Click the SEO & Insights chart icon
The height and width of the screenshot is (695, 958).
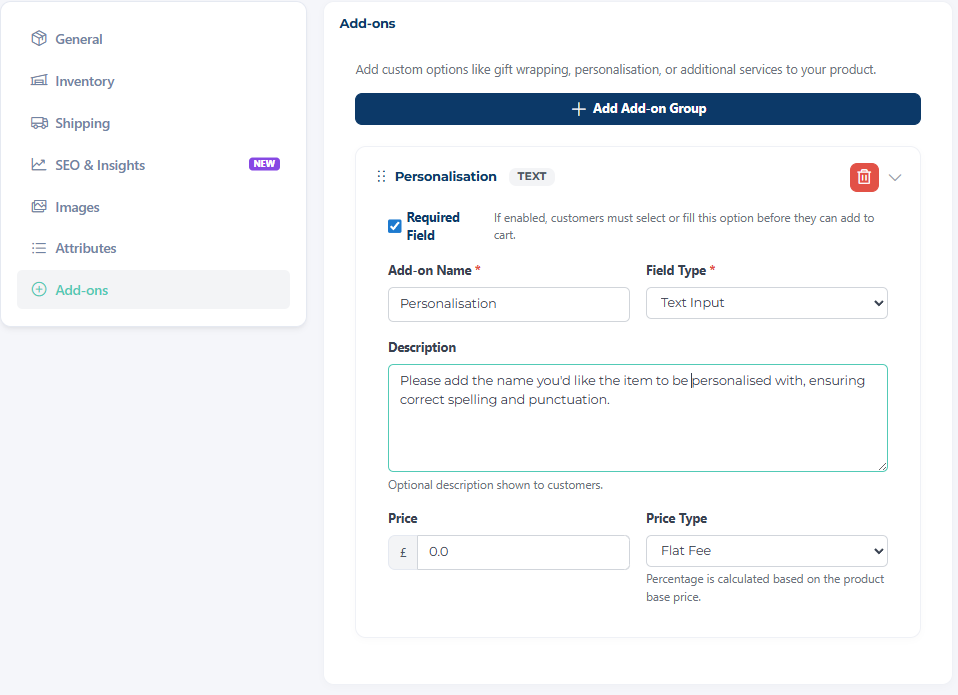coord(39,165)
